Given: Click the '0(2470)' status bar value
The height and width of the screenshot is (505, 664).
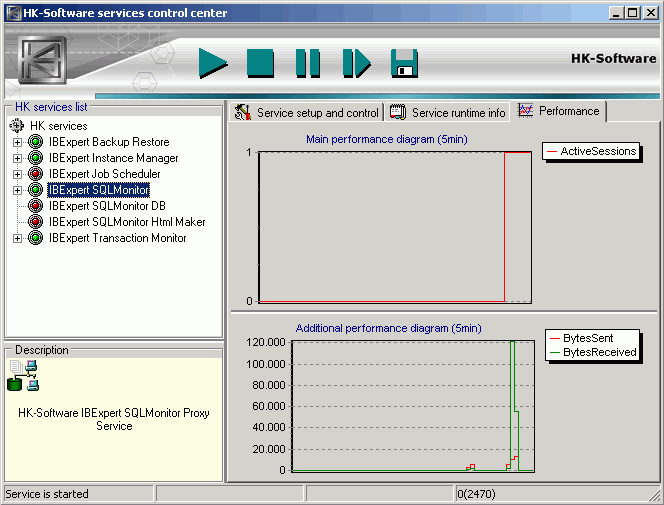Looking at the screenshot, I should (x=476, y=494).
